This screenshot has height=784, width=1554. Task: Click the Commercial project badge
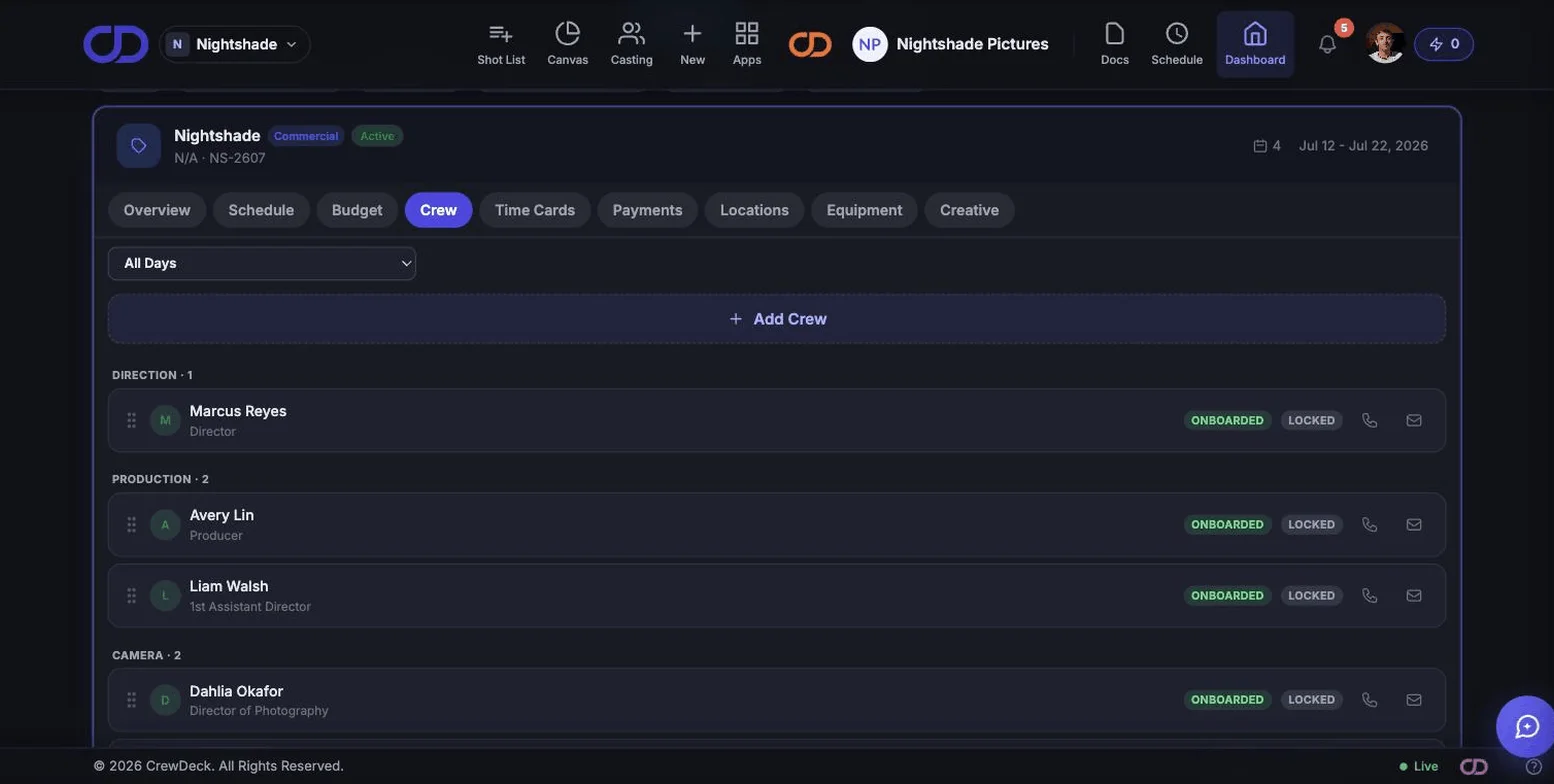point(306,136)
